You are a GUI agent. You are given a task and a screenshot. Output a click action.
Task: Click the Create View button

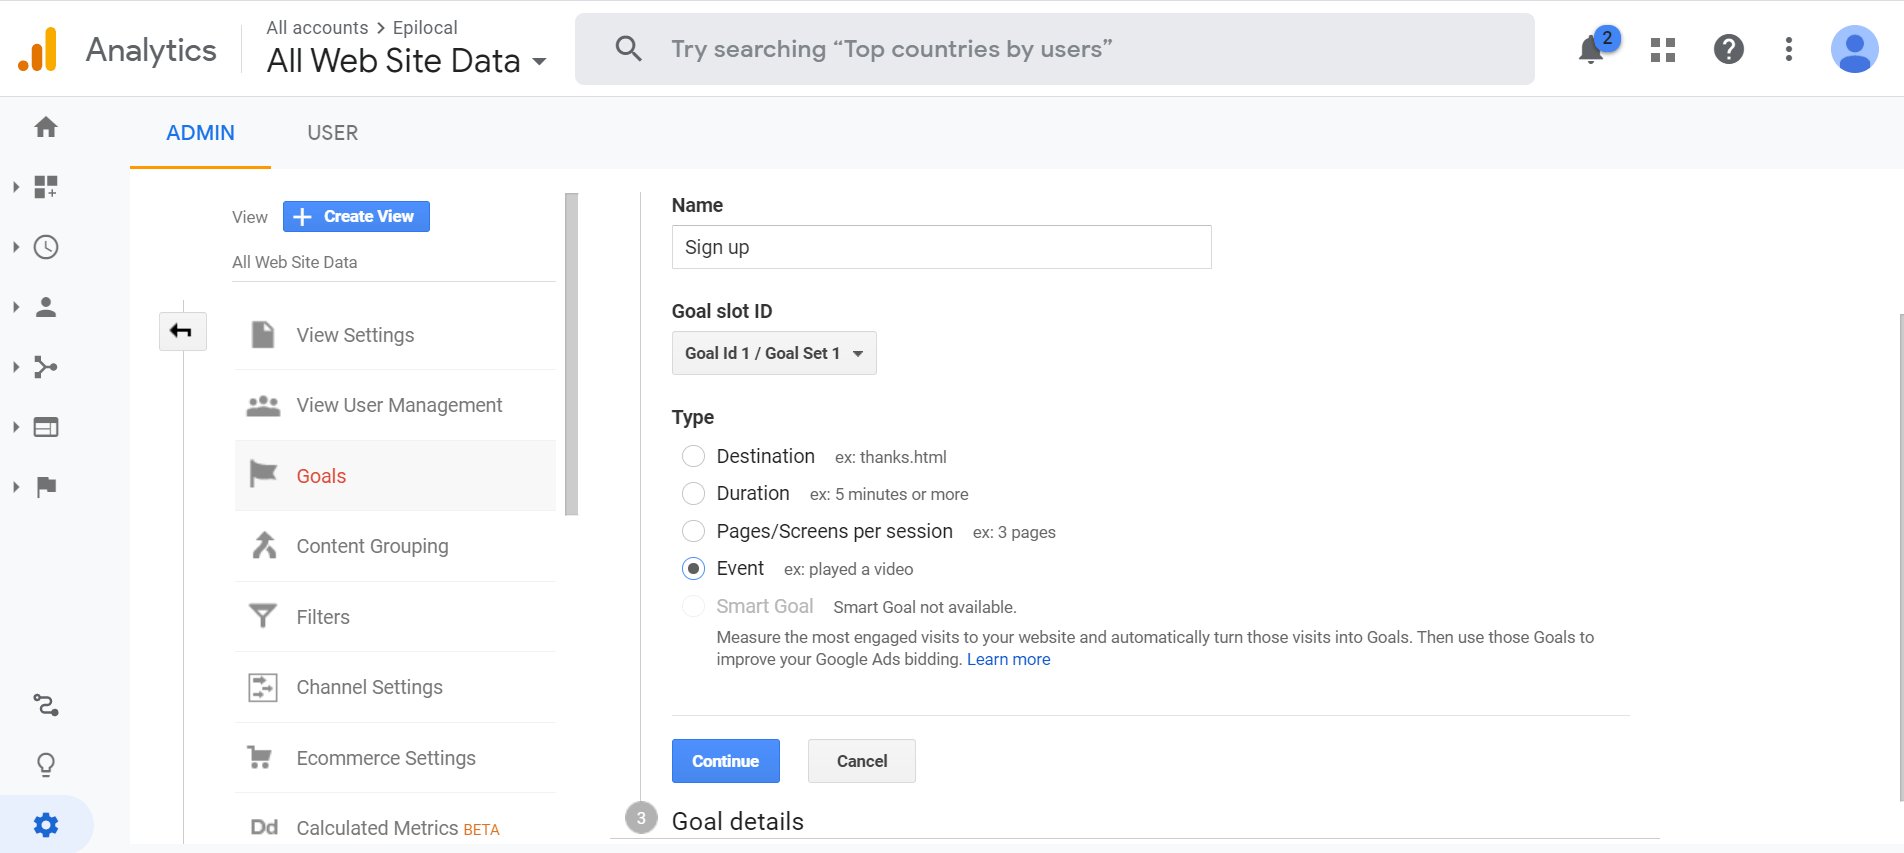click(356, 216)
